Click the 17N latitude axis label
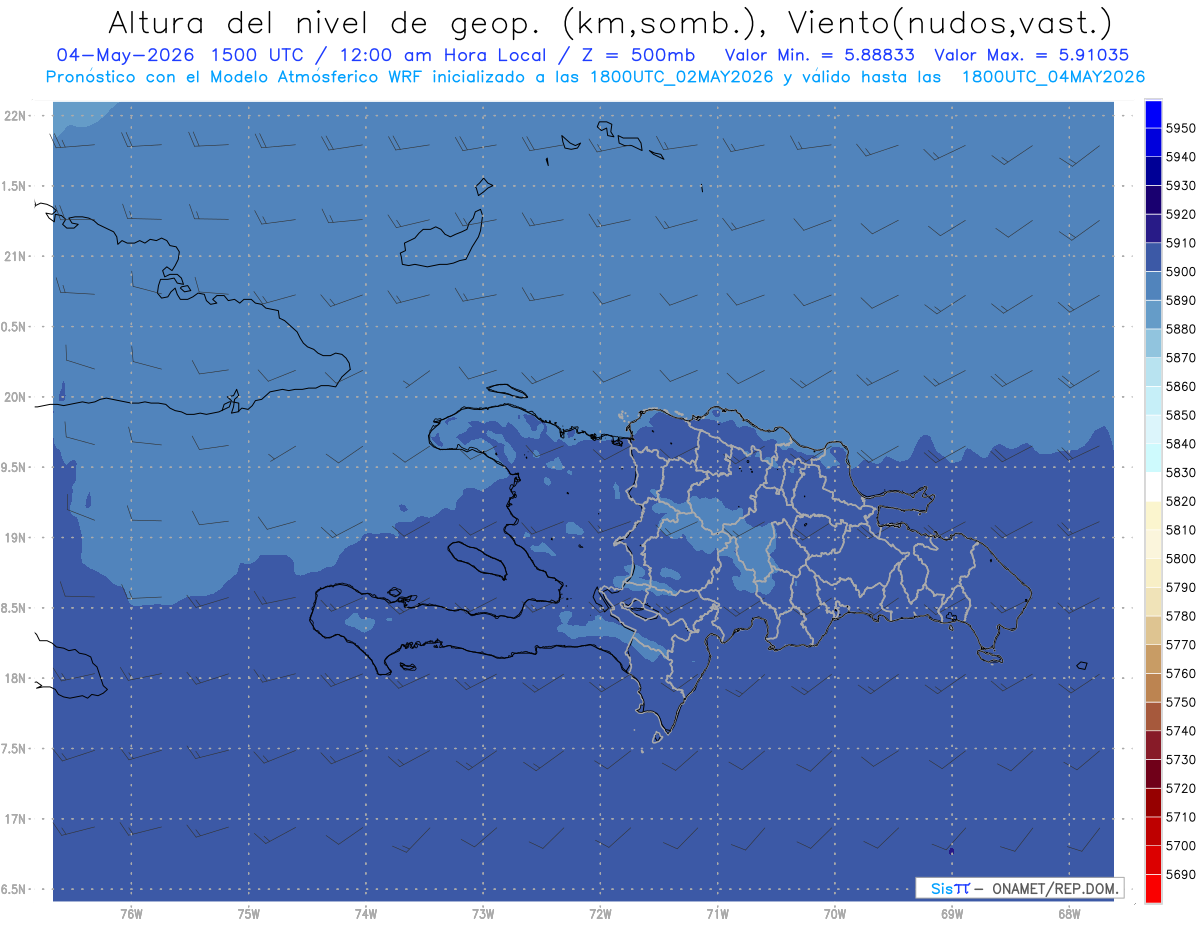1200x927 pixels. click(x=17, y=819)
